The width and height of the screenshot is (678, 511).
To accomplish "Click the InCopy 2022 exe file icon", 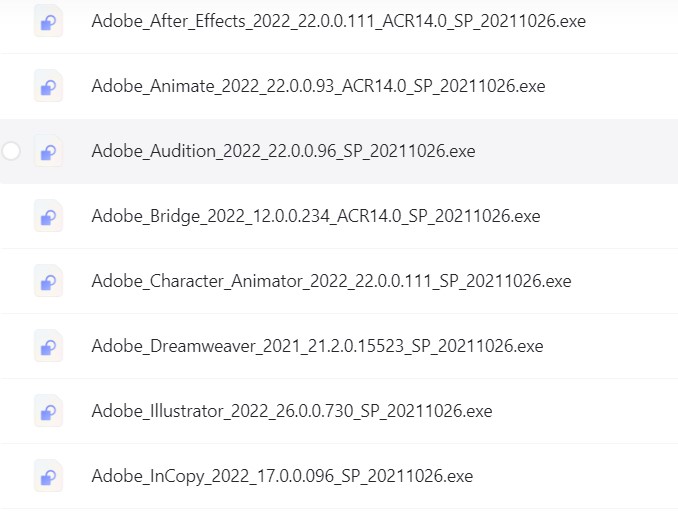I will click(48, 476).
